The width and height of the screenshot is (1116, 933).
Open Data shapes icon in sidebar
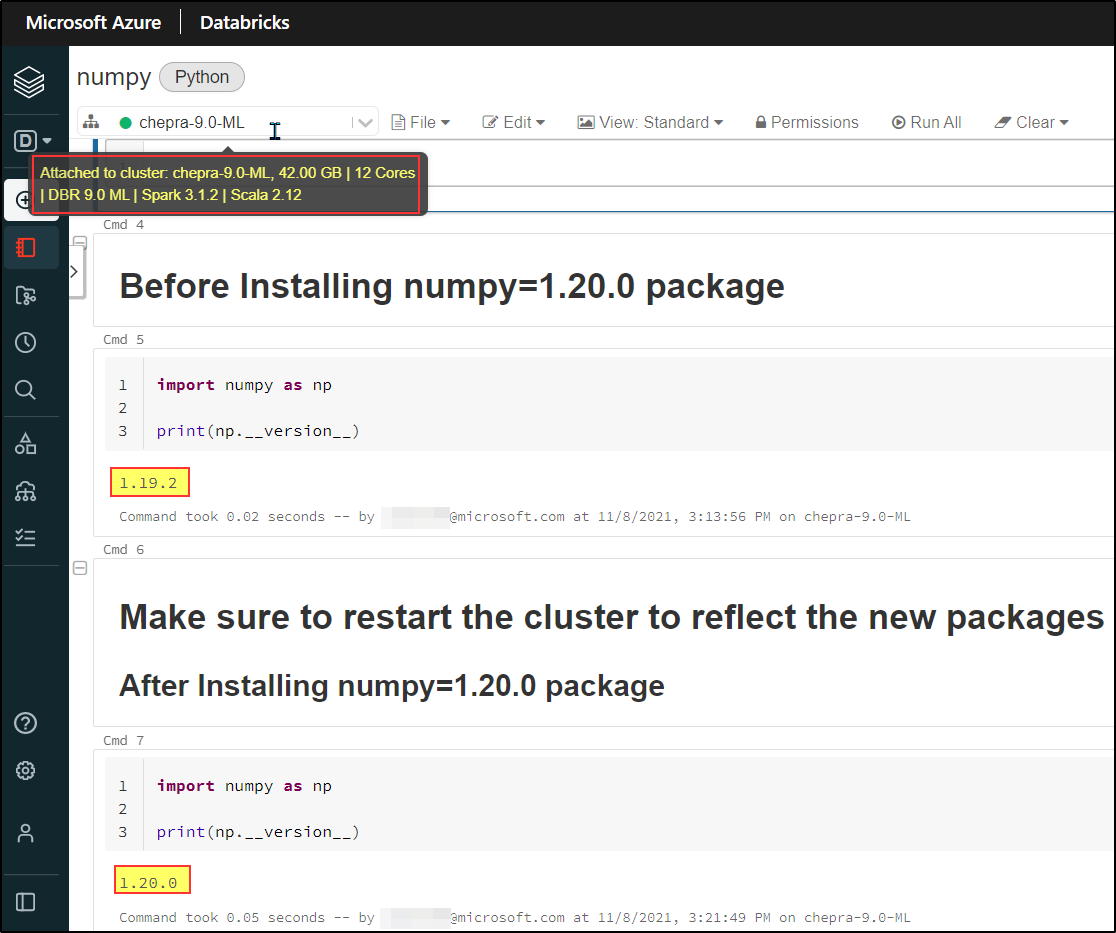pos(26,443)
